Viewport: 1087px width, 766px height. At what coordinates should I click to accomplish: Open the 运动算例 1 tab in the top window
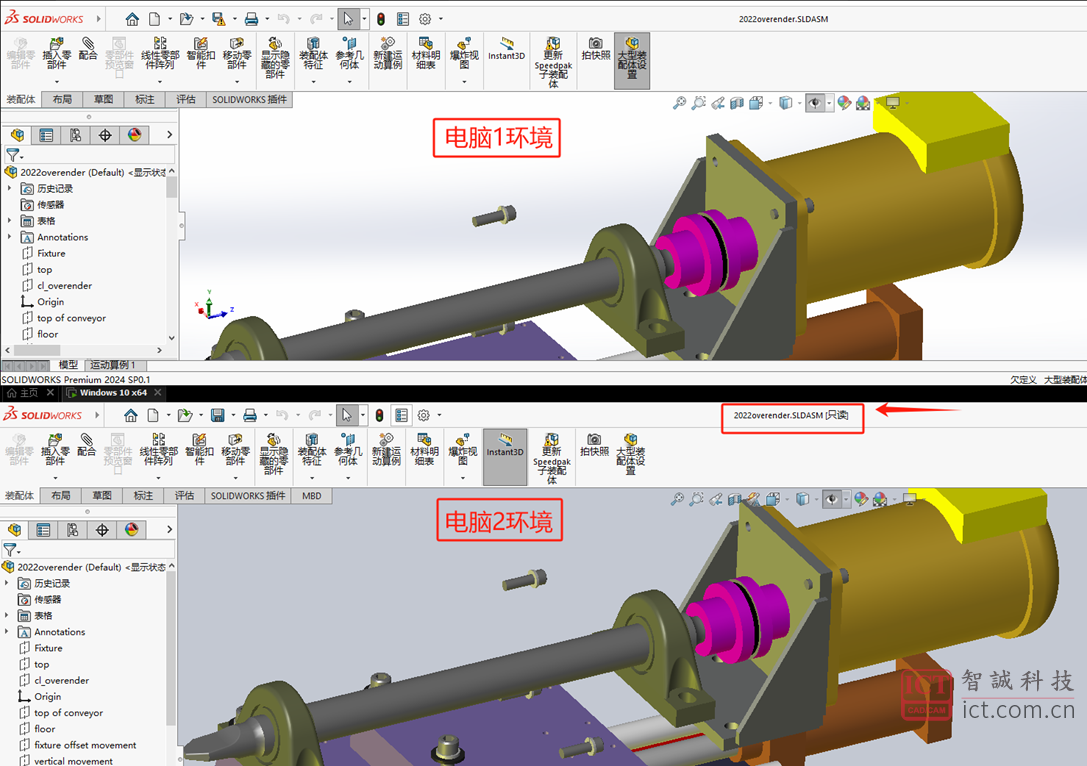[112, 365]
